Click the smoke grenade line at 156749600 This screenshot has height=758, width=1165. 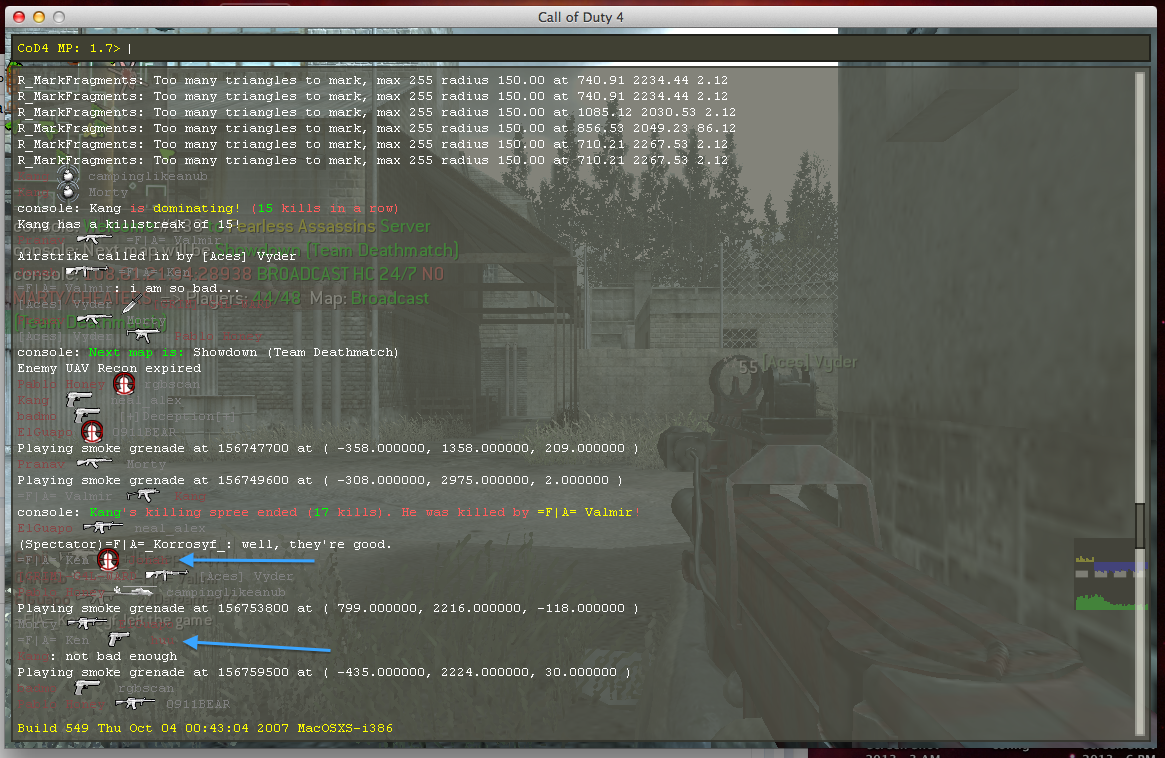pyautogui.click(x=319, y=480)
